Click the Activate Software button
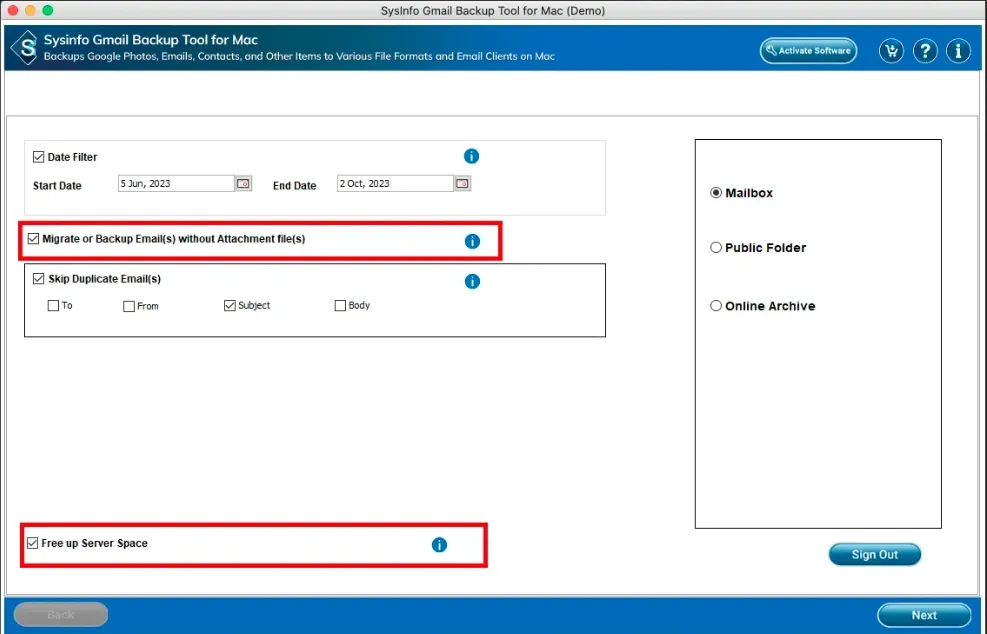Viewport: 987px width, 634px height. point(808,51)
